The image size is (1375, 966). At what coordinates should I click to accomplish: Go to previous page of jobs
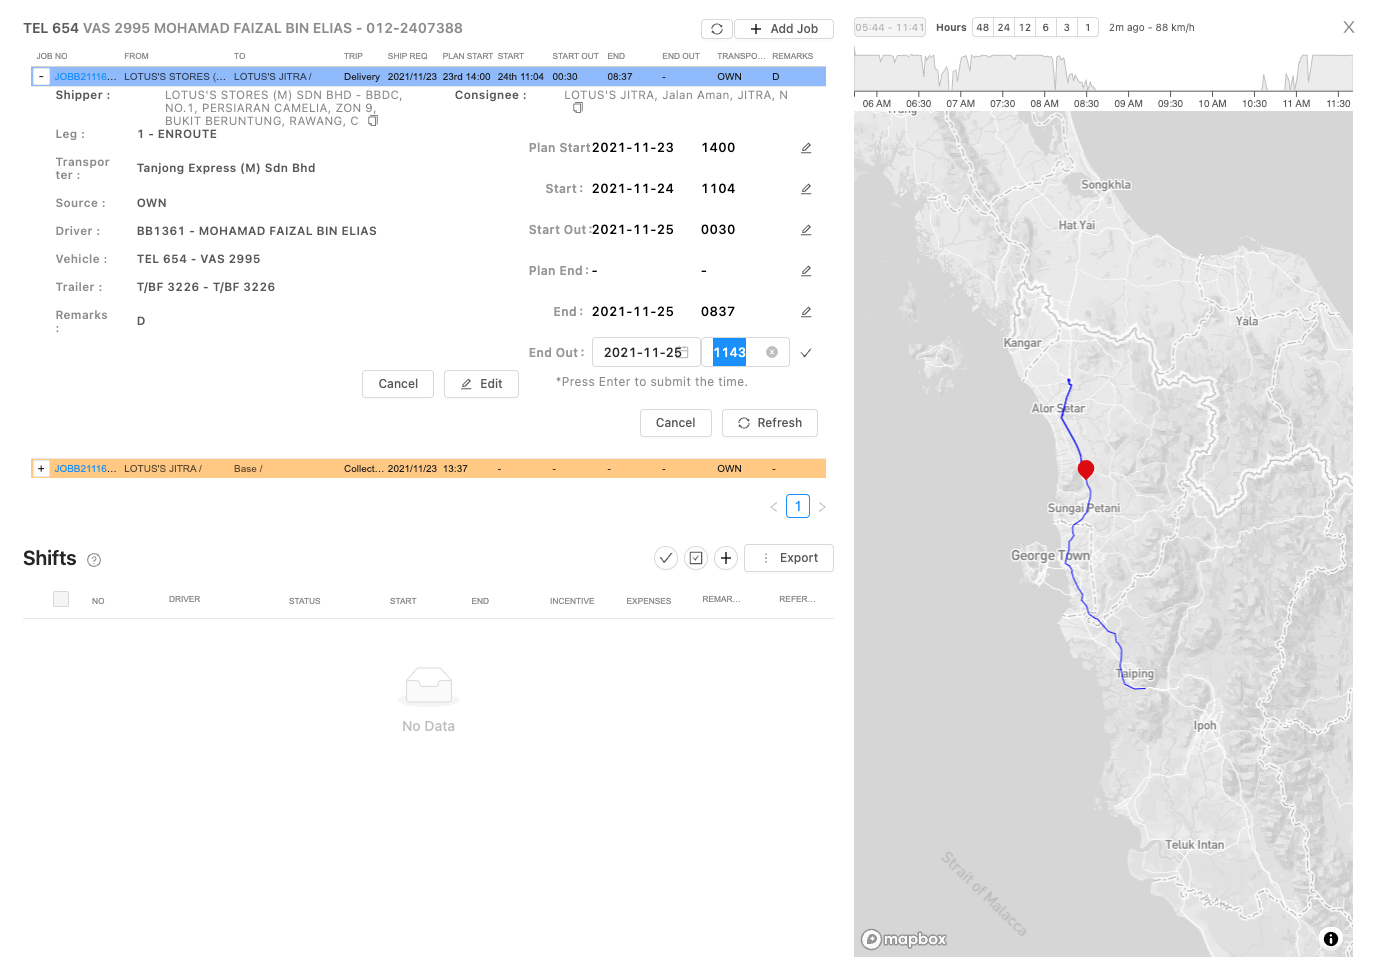coord(773,507)
